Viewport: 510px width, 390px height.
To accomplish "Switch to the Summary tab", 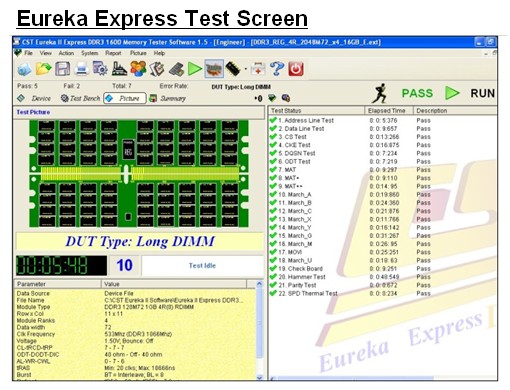I will pyautogui.click(x=168, y=98).
